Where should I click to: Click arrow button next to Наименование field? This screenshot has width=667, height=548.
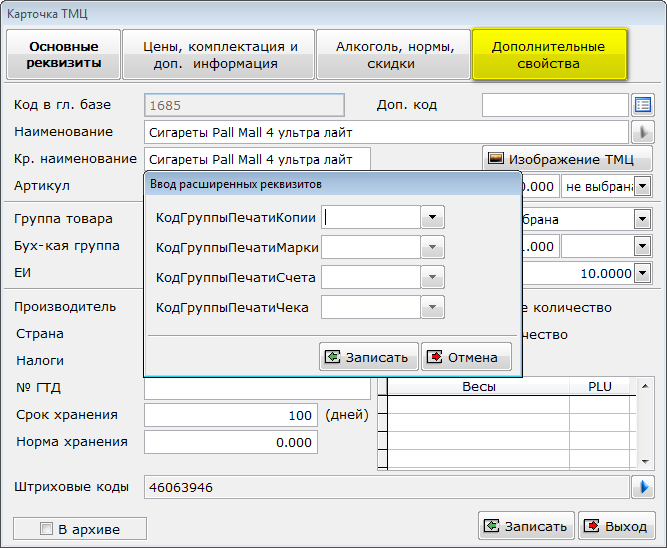tap(643, 132)
